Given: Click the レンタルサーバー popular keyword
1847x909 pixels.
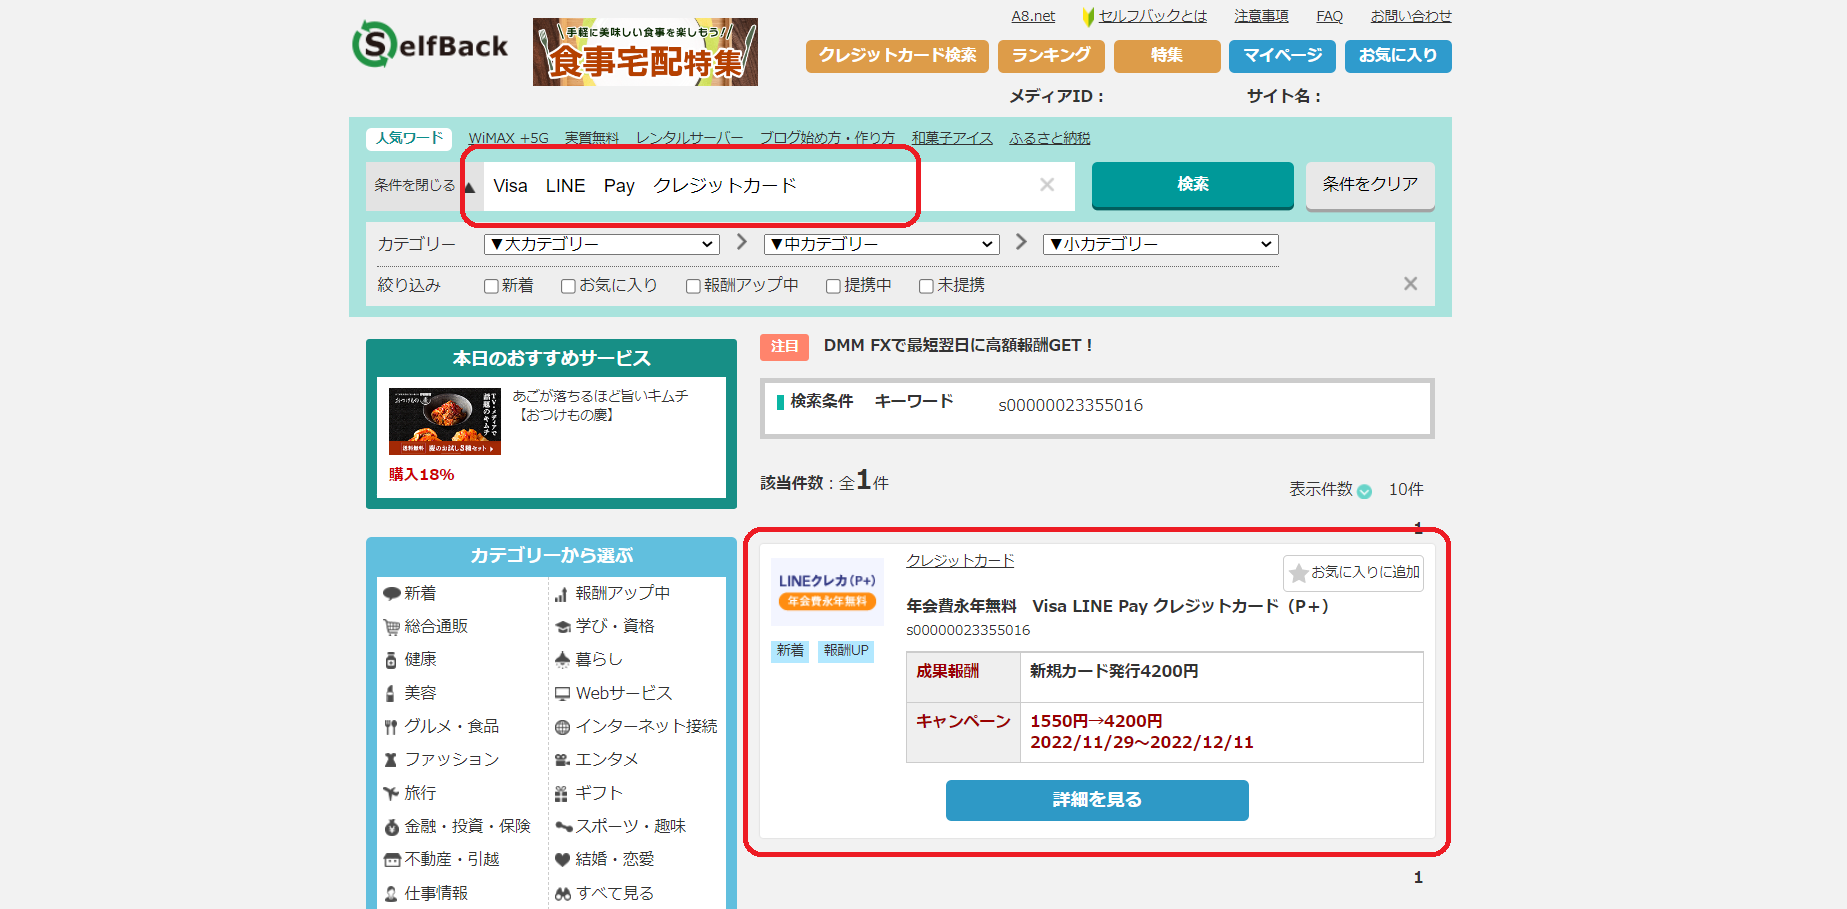Looking at the screenshot, I should [x=690, y=138].
